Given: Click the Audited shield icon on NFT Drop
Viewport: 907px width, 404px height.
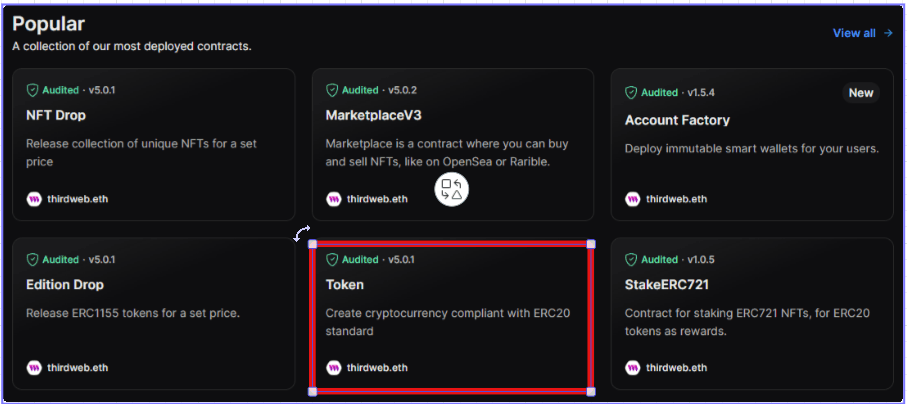Looking at the screenshot, I should coord(32,90).
